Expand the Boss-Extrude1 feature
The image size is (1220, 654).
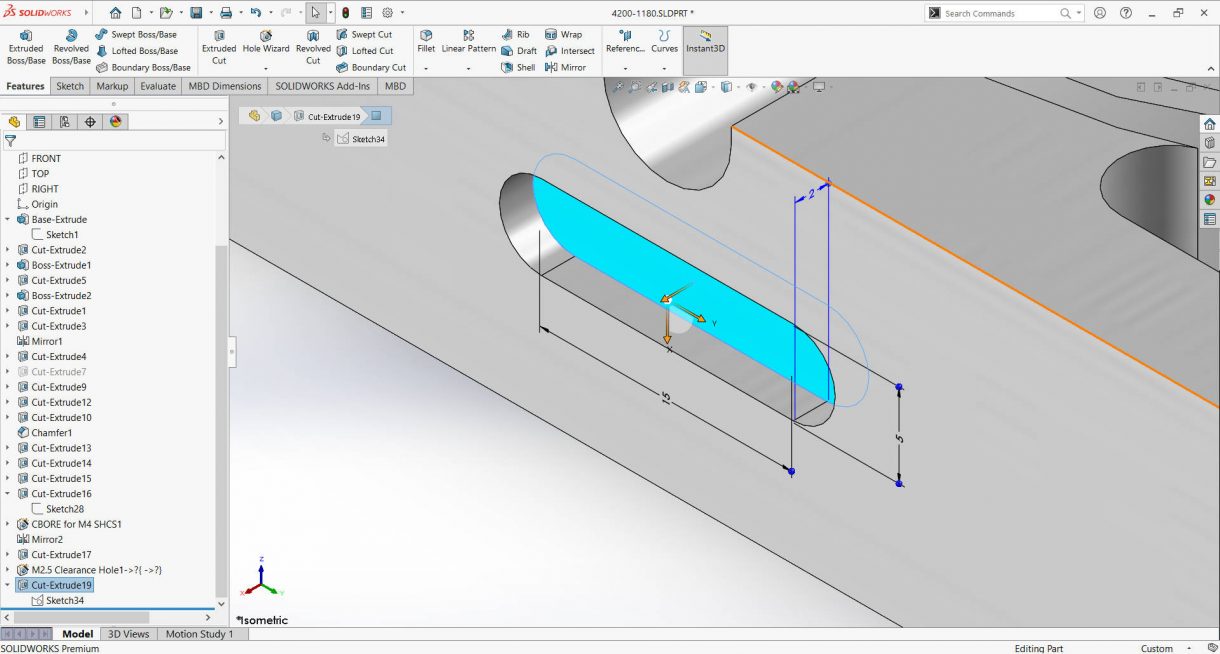click(x=8, y=265)
